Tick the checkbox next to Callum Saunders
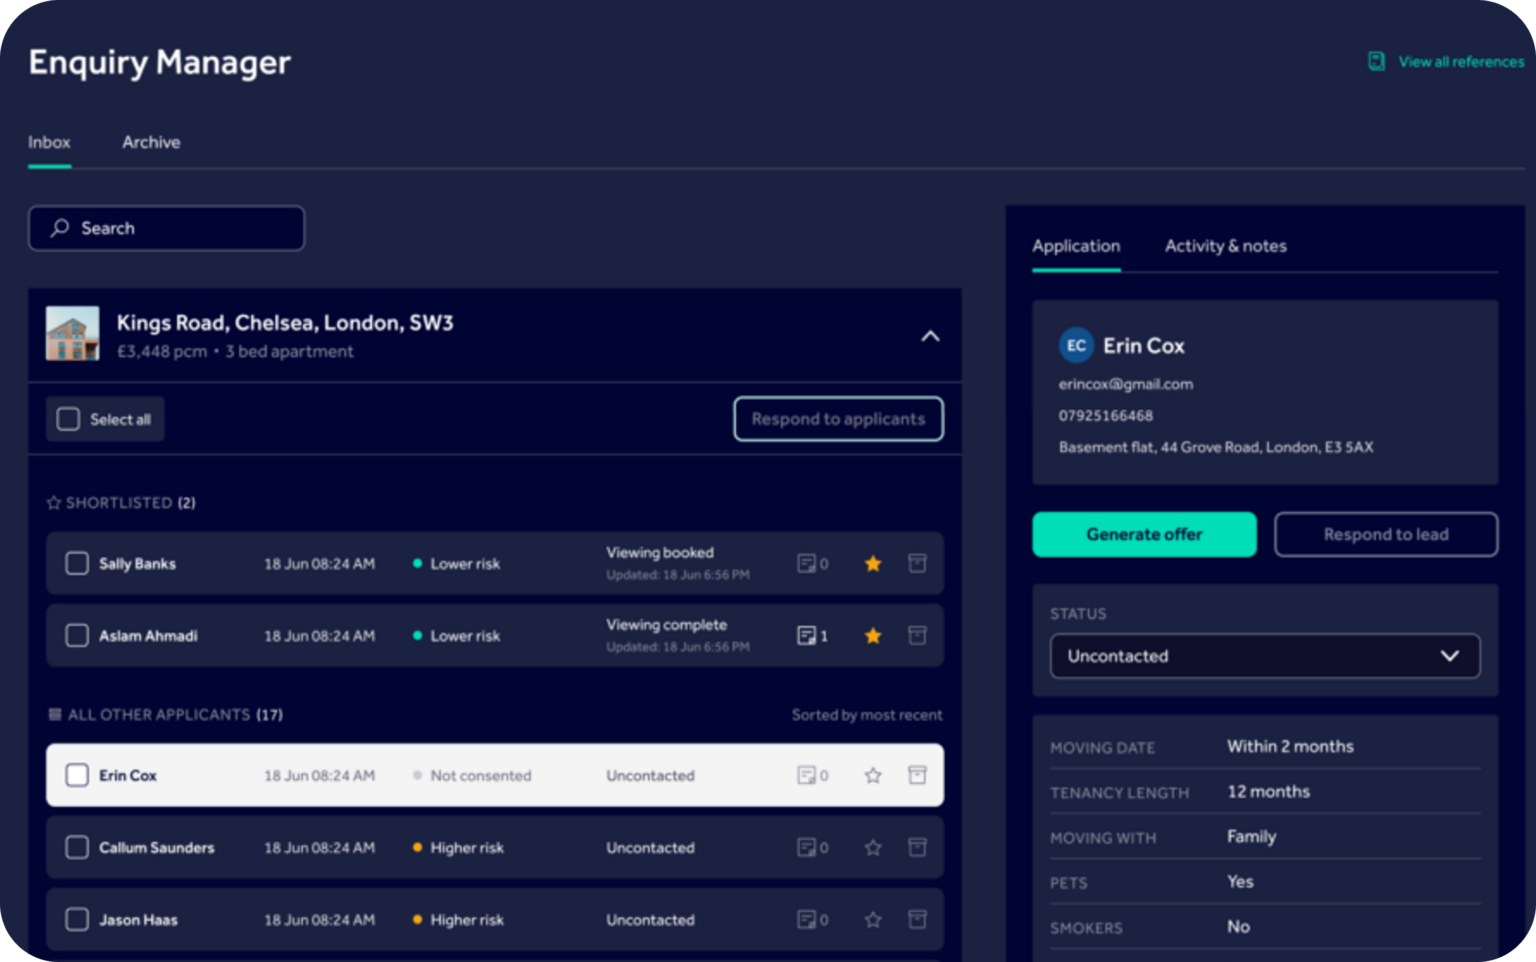Screen dimensions: 1536x962 pos(76,847)
